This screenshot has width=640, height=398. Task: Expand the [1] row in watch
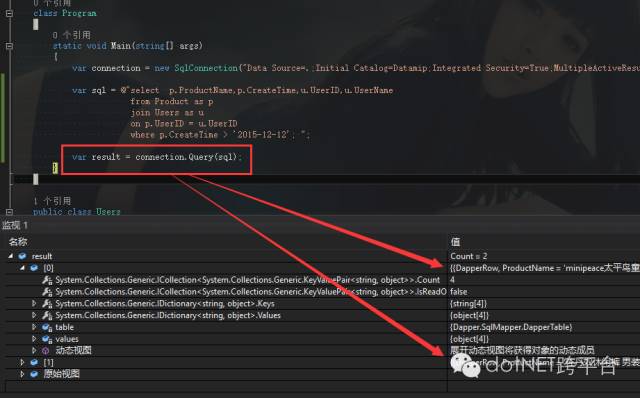click(22, 362)
